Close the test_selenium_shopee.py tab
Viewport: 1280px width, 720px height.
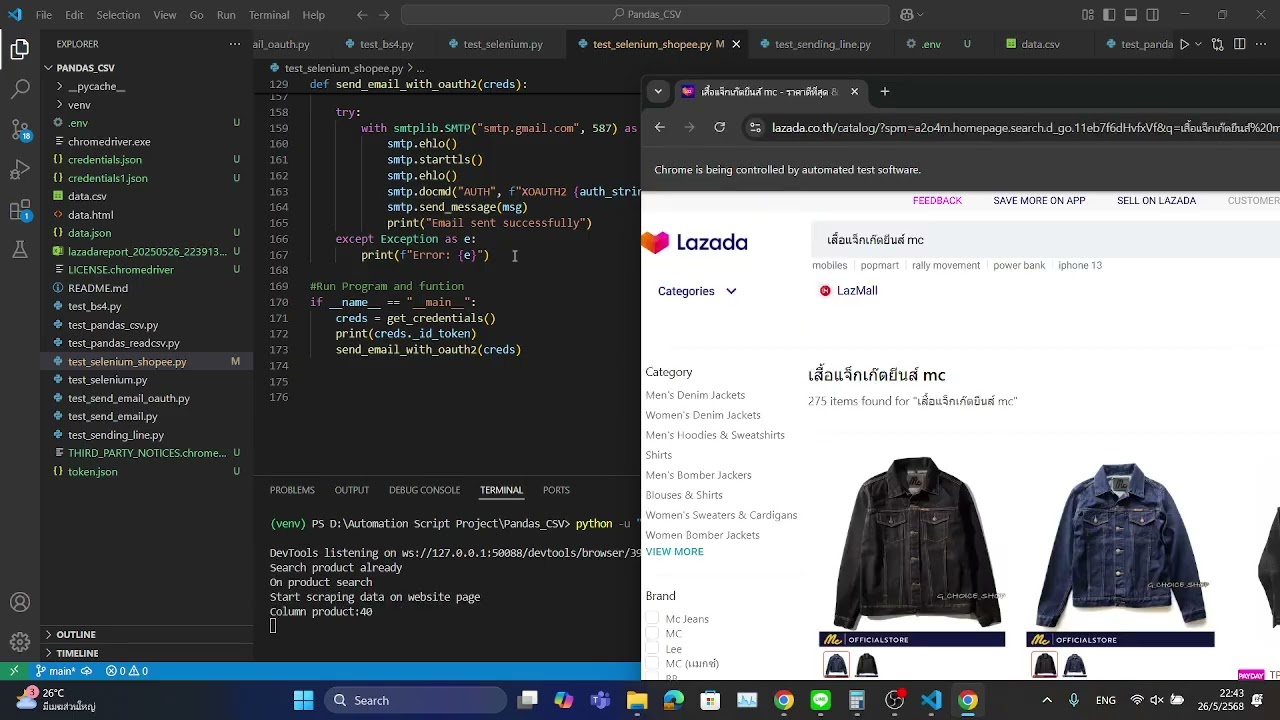[736, 44]
